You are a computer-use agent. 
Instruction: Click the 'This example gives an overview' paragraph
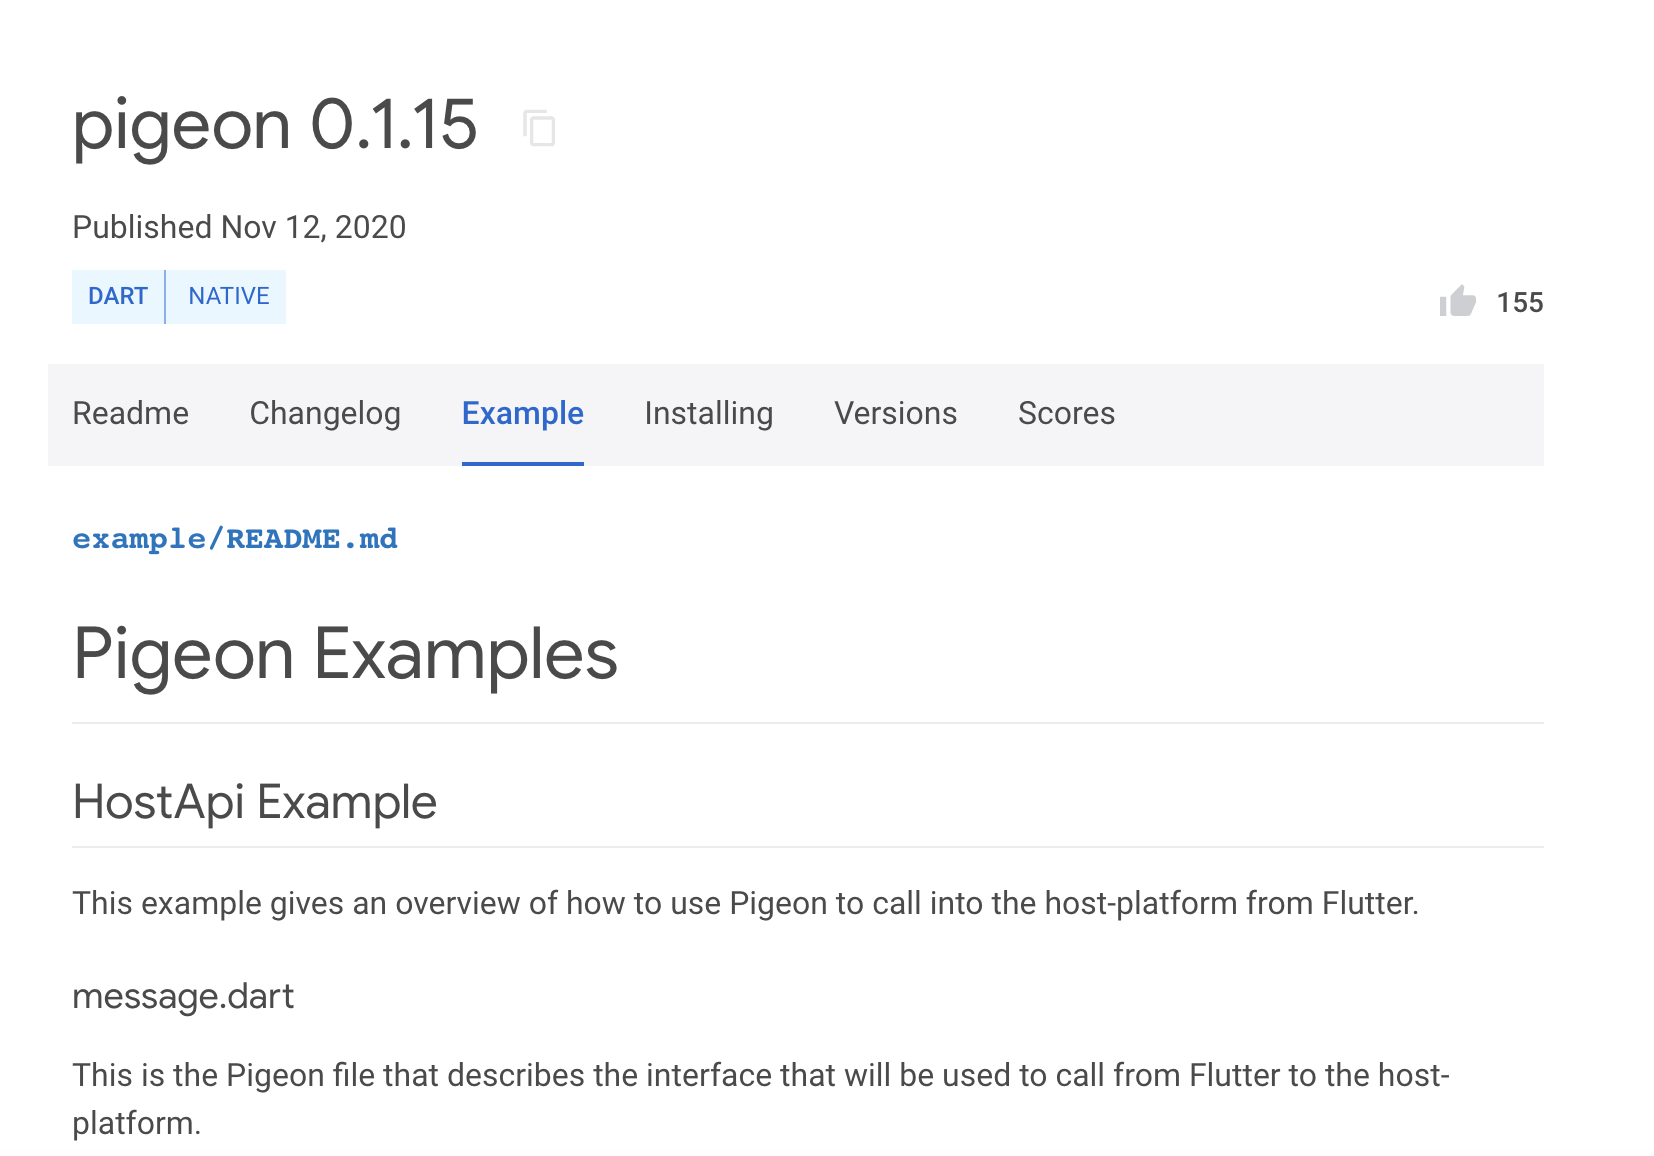coord(746,903)
